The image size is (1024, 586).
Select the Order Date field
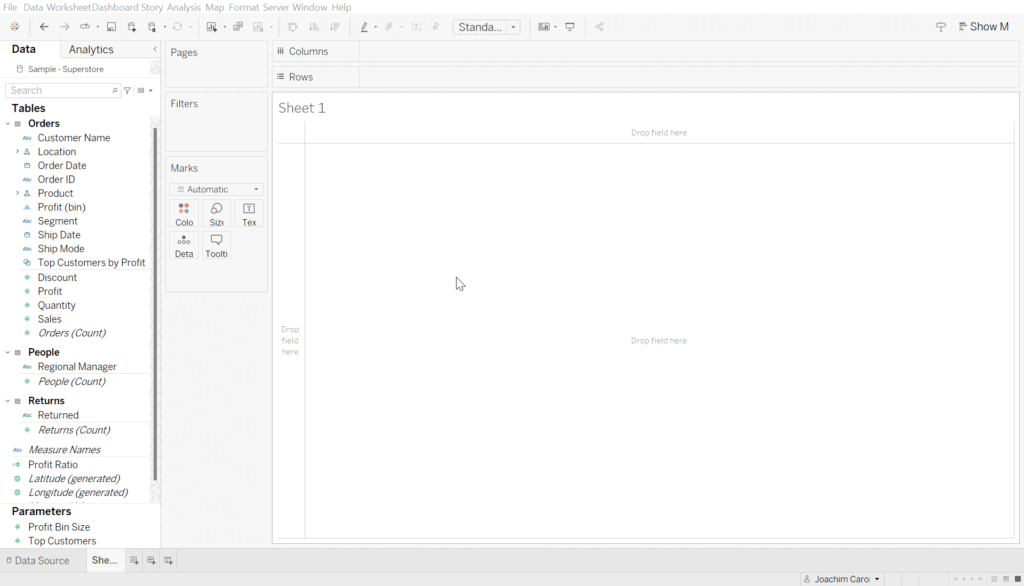click(62, 166)
